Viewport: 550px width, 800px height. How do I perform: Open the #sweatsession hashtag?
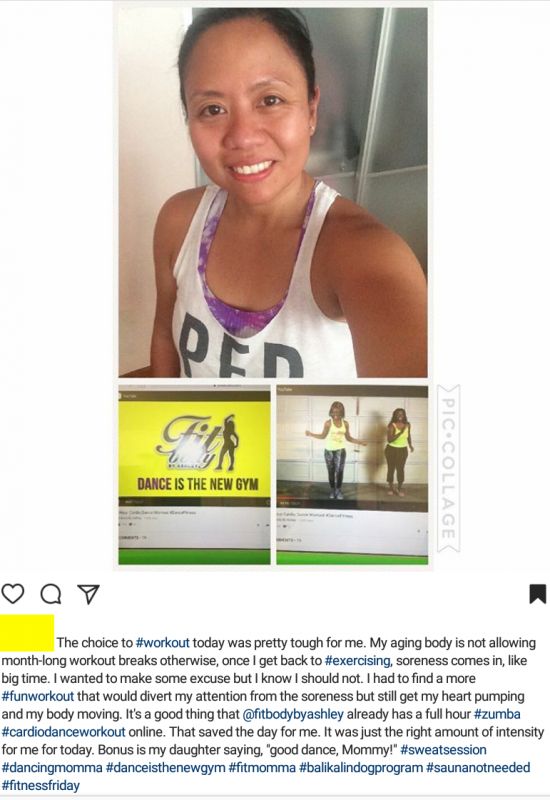[443, 749]
